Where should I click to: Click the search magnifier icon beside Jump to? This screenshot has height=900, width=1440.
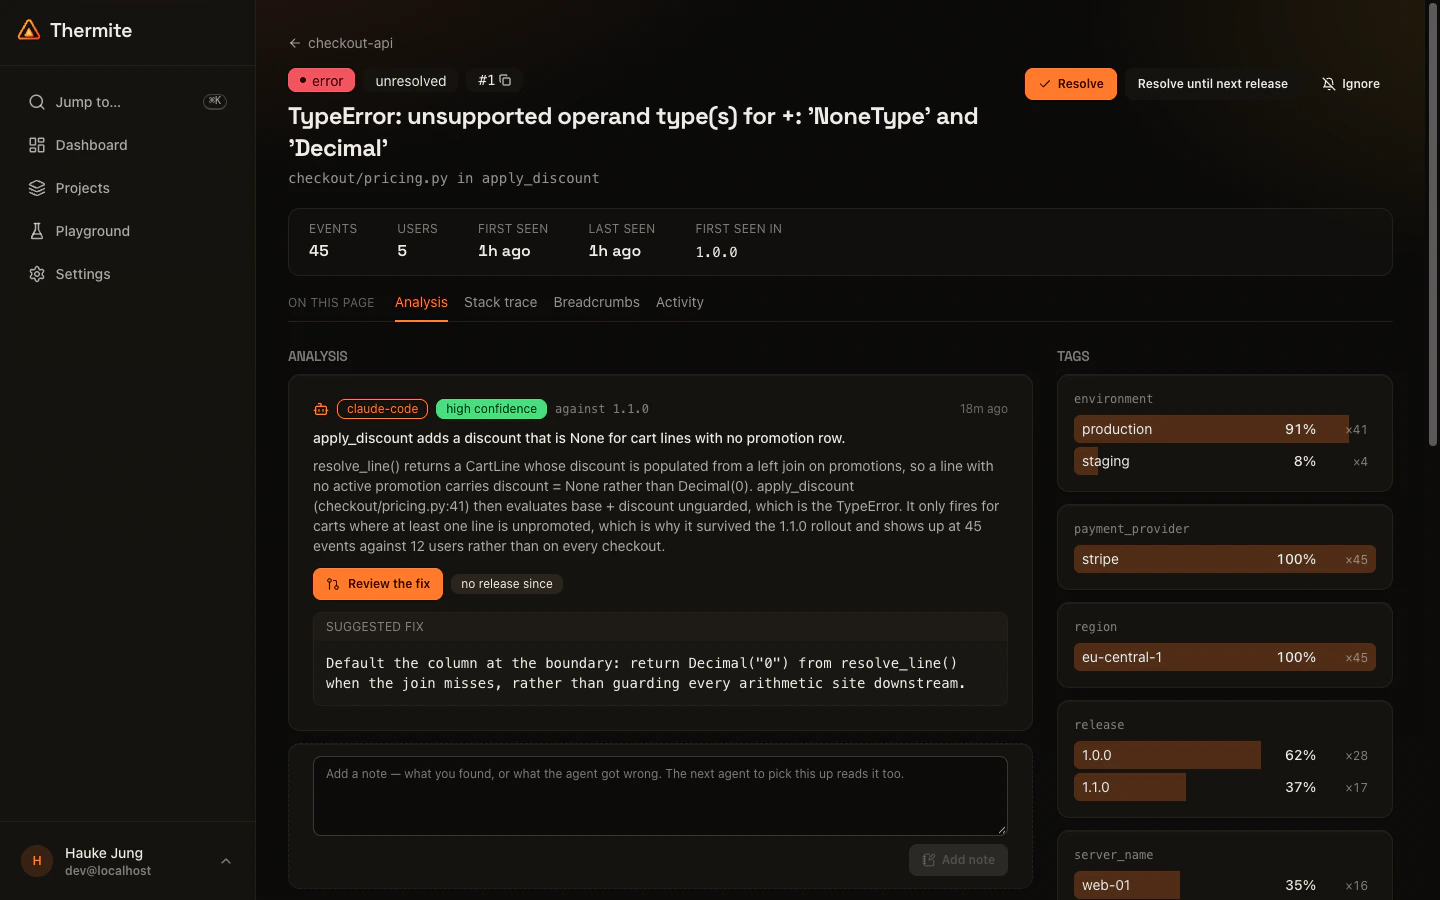point(37,102)
